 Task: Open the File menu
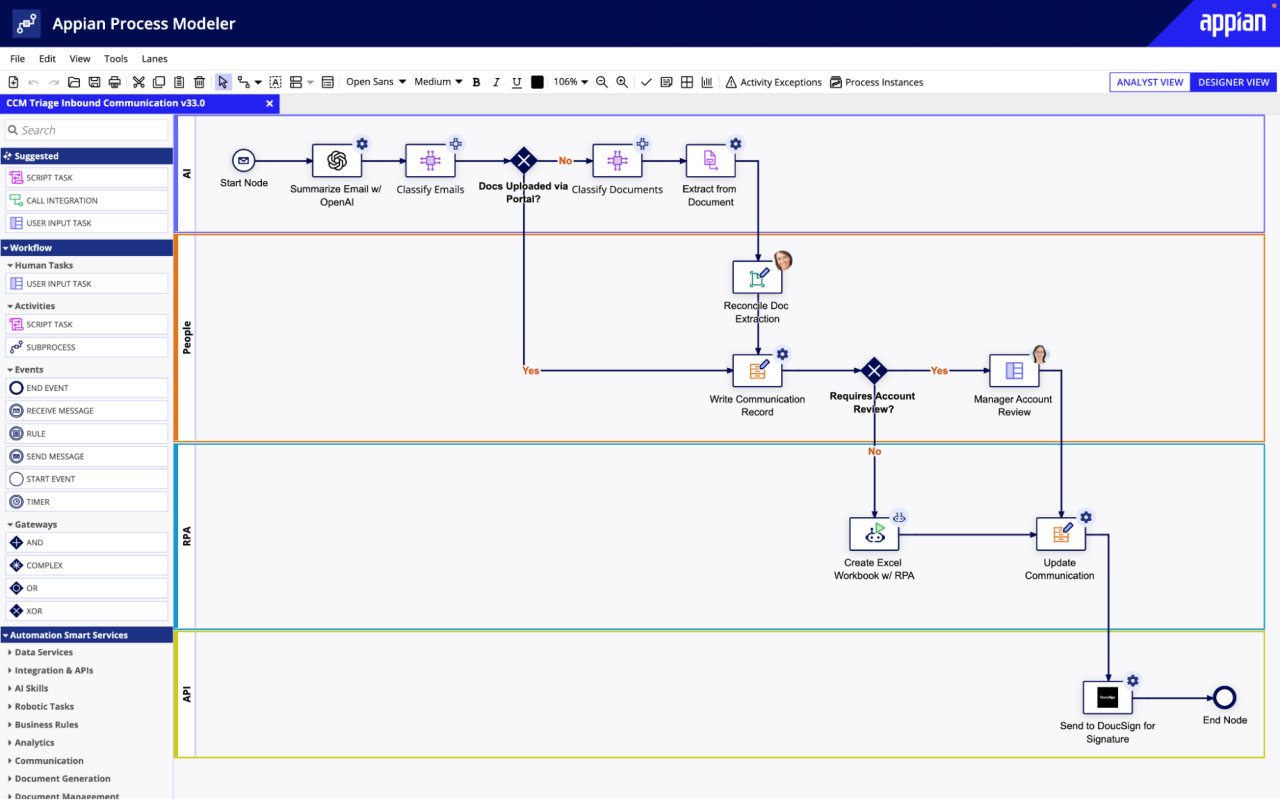18,59
